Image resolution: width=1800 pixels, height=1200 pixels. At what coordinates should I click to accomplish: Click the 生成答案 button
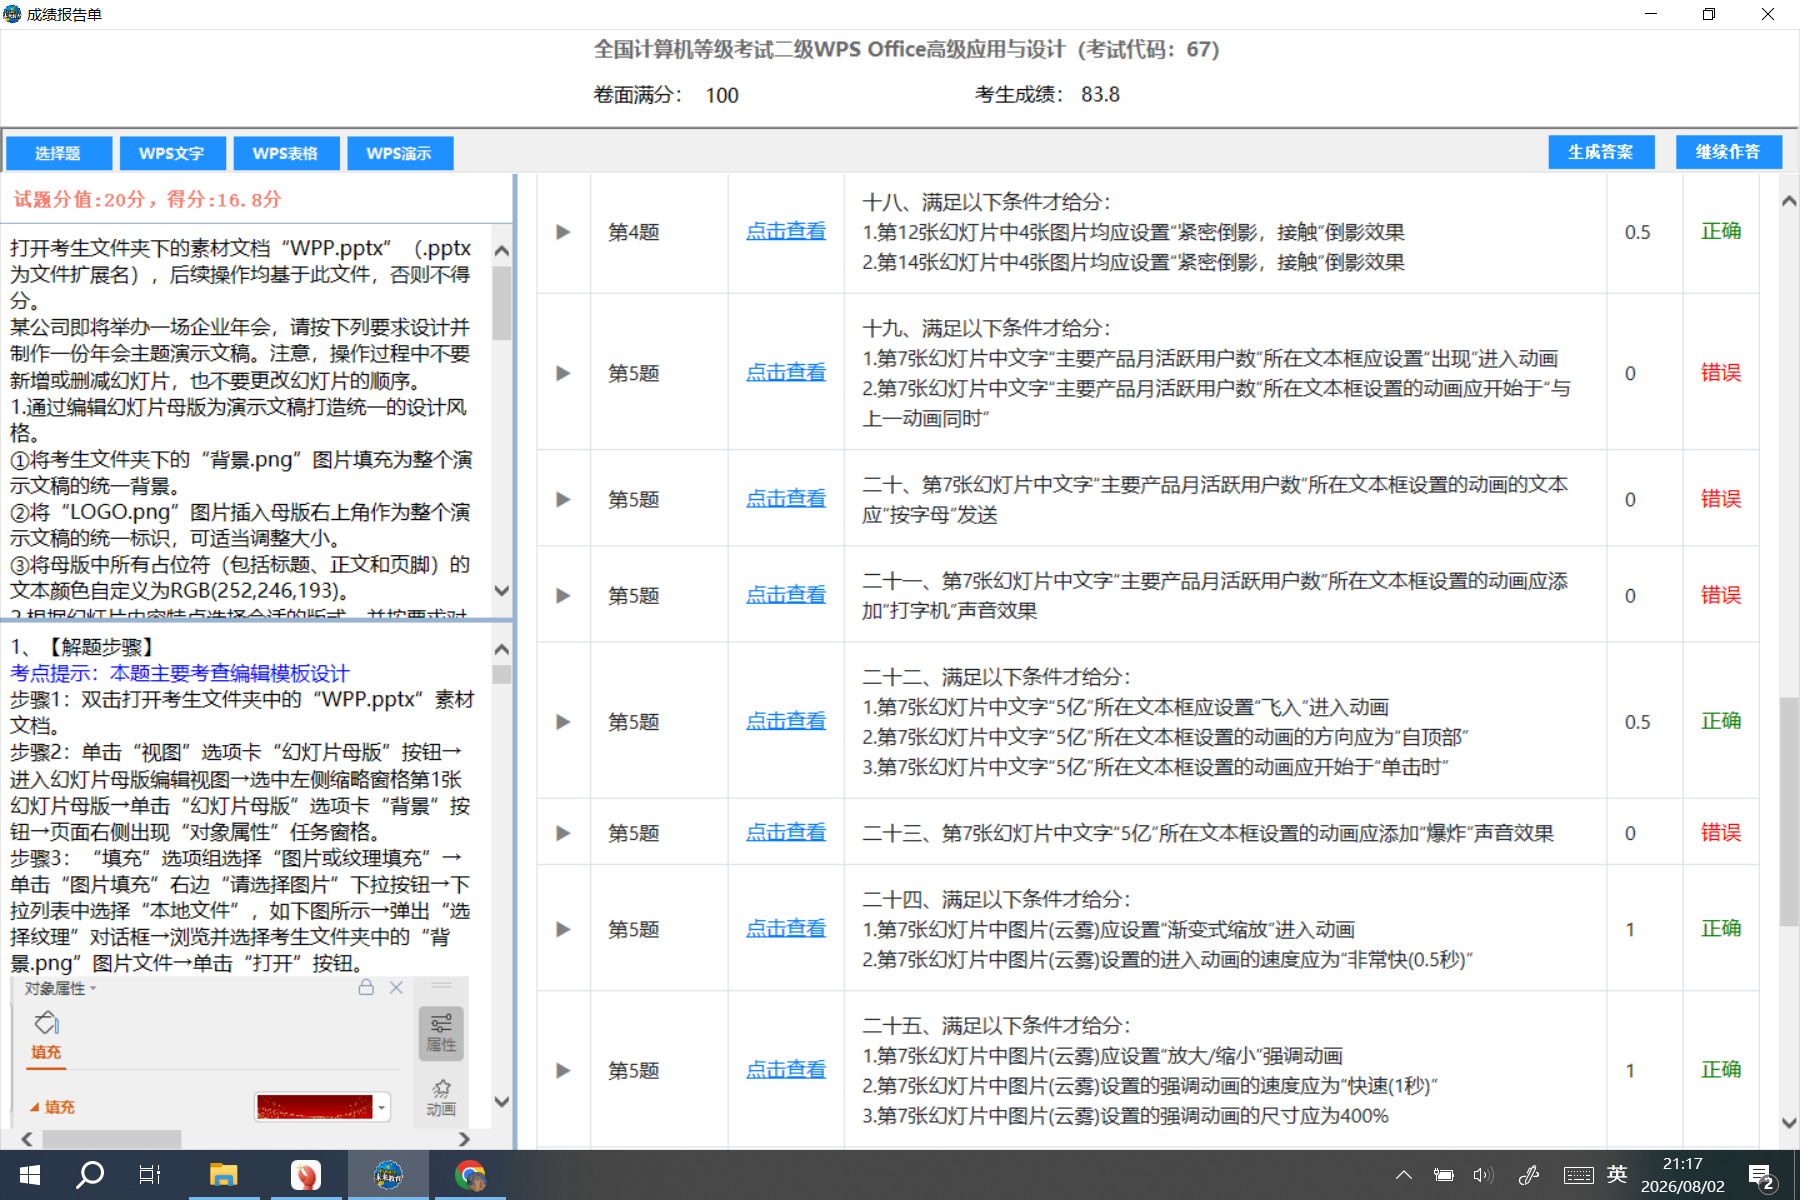(1601, 152)
